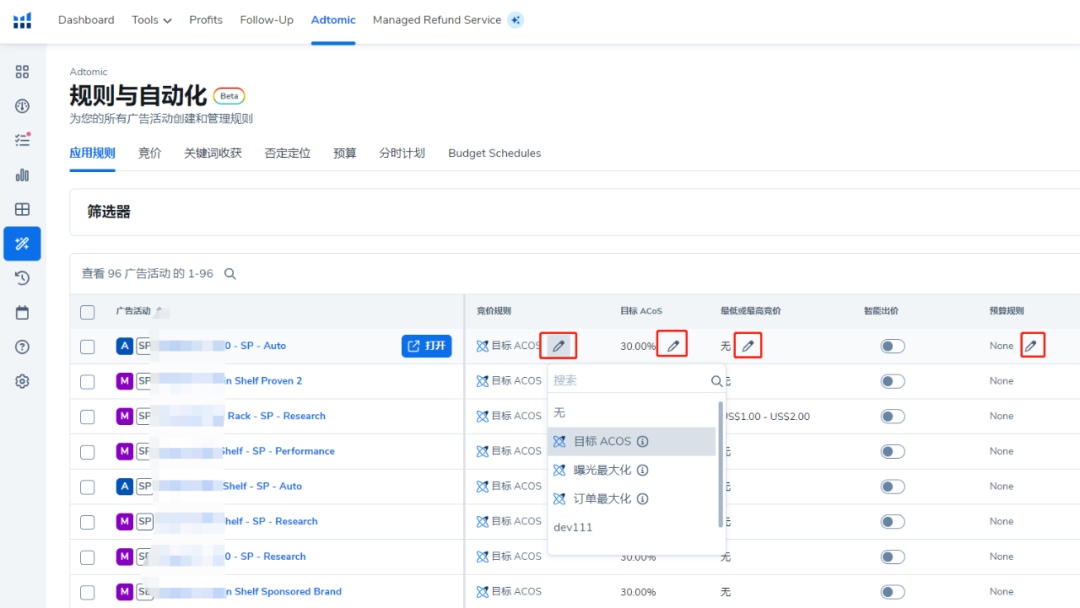Switch to the 关键词收获 tab
The width and height of the screenshot is (1080, 608).
pos(213,153)
